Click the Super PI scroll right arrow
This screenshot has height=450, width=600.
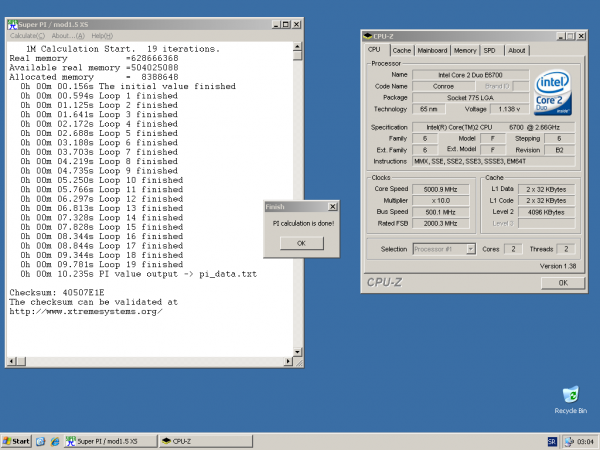click(289, 361)
